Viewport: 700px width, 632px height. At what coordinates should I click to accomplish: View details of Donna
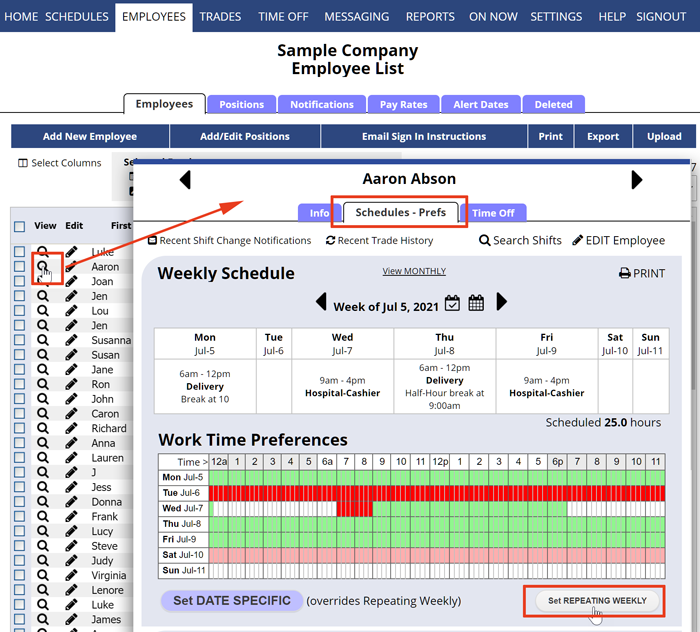point(43,502)
